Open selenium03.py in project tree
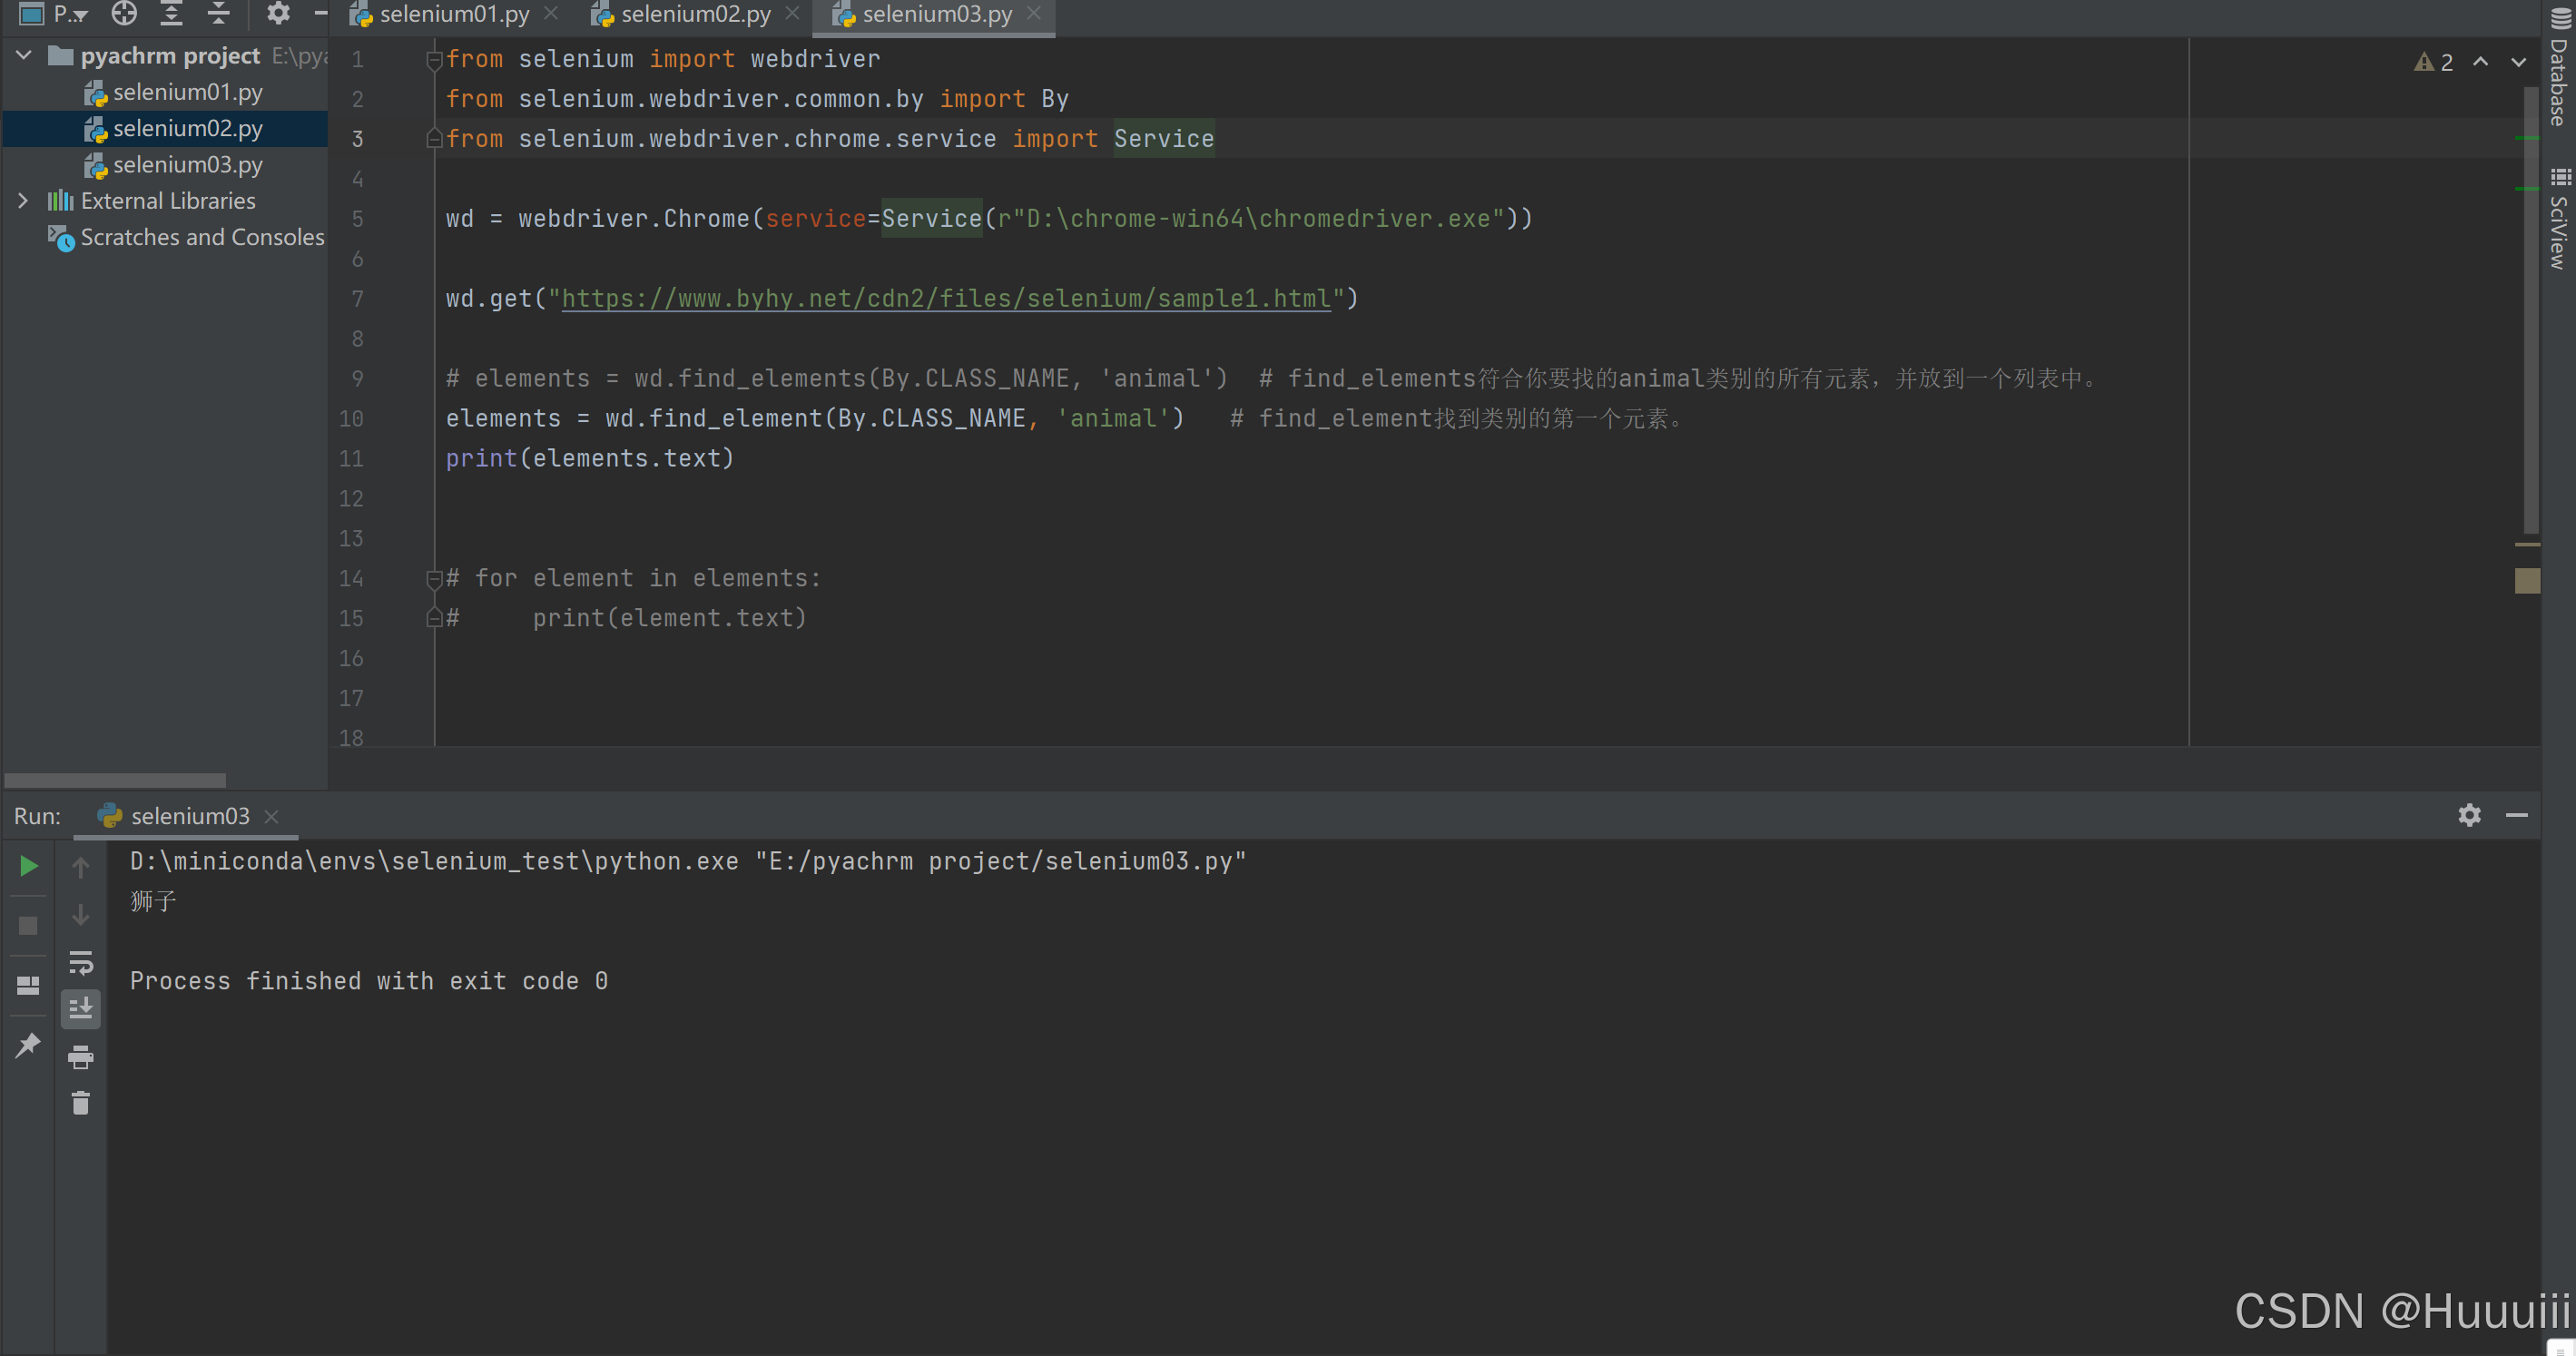2576x1356 pixels. click(x=187, y=165)
